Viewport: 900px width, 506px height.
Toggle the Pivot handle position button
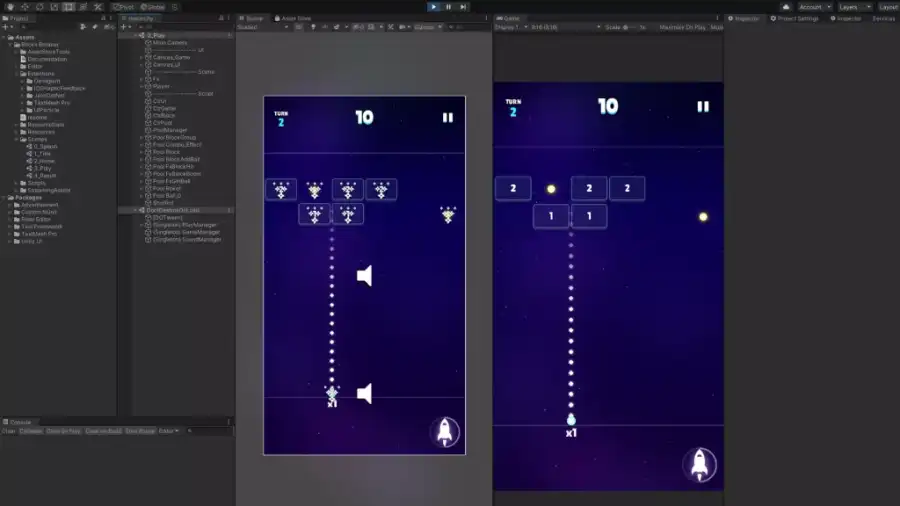(x=125, y=7)
